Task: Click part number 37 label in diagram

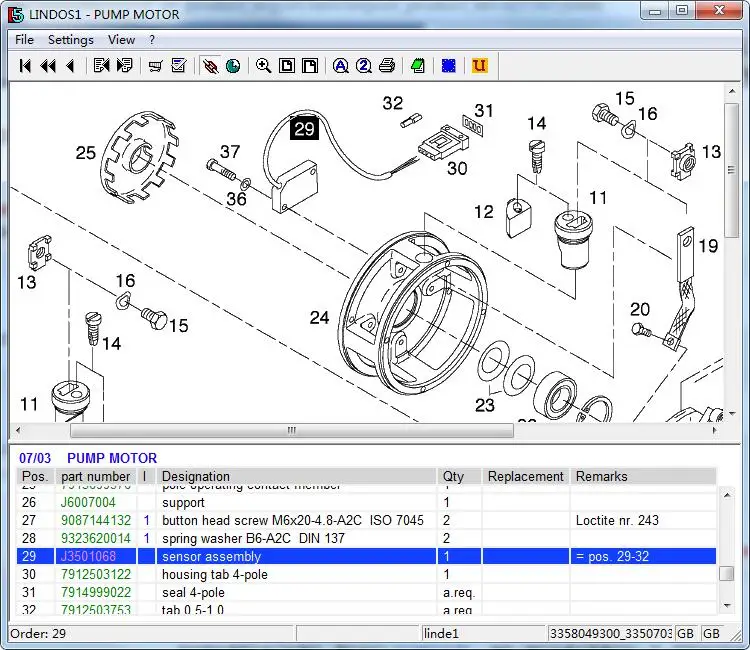Action: pyautogui.click(x=230, y=152)
